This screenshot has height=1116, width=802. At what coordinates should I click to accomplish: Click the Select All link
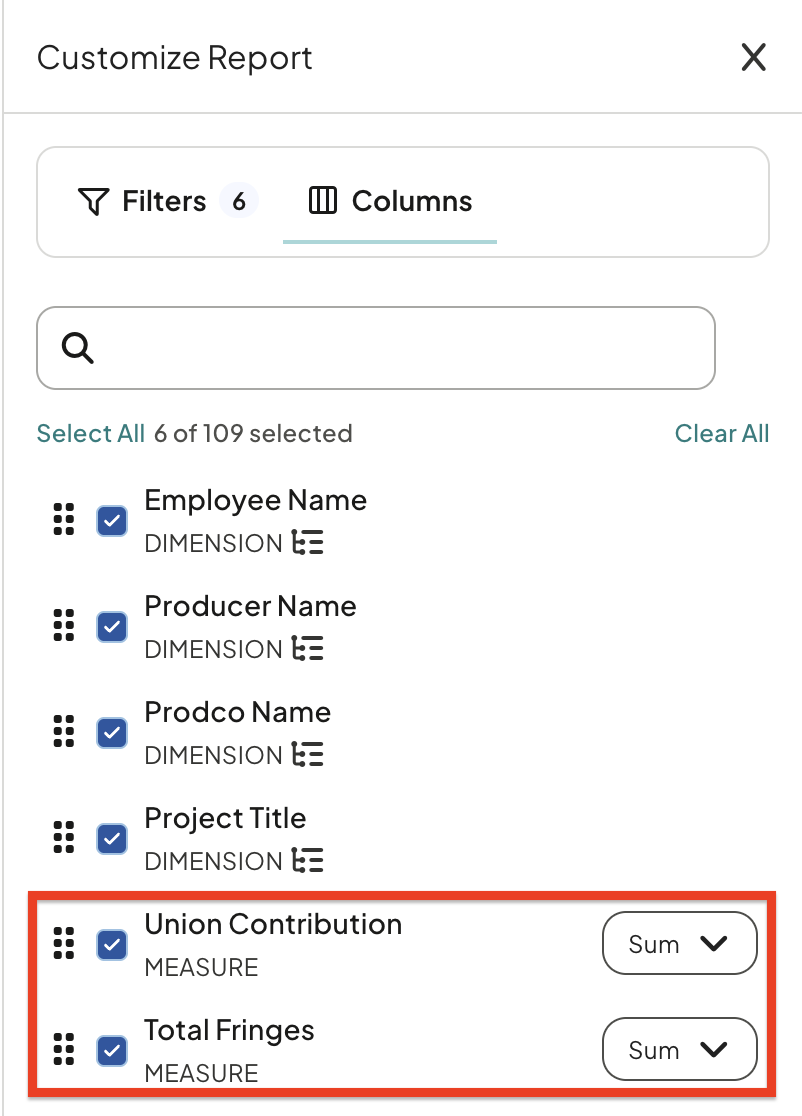tap(91, 433)
